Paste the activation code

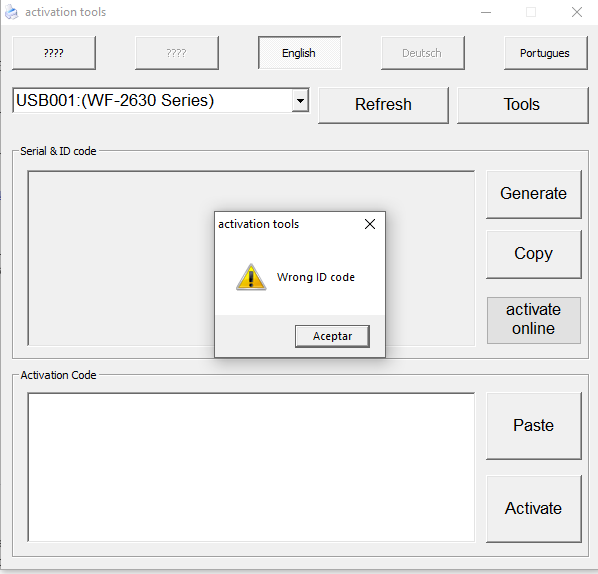[x=534, y=425]
